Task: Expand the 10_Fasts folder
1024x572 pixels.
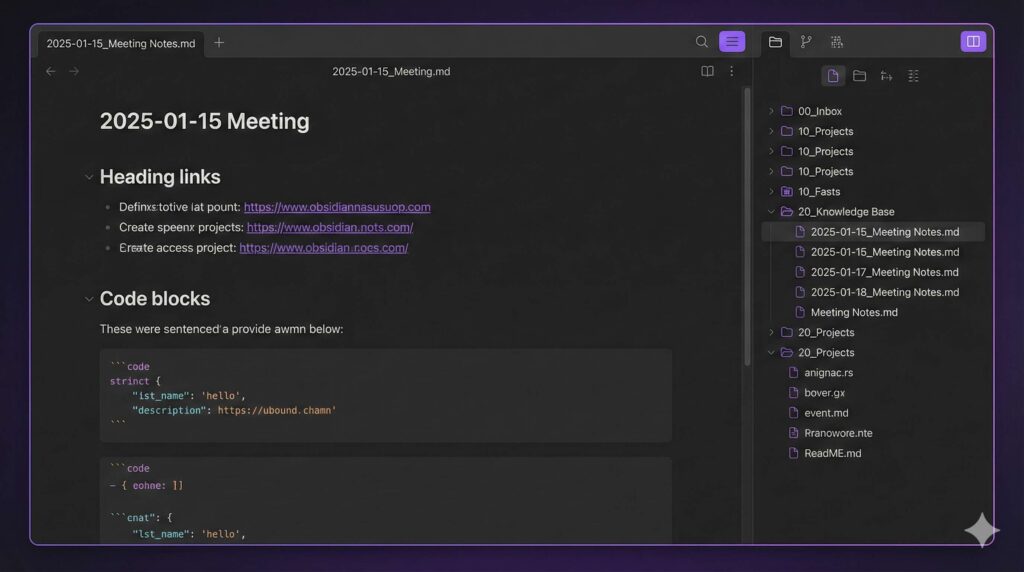Action: 771,191
